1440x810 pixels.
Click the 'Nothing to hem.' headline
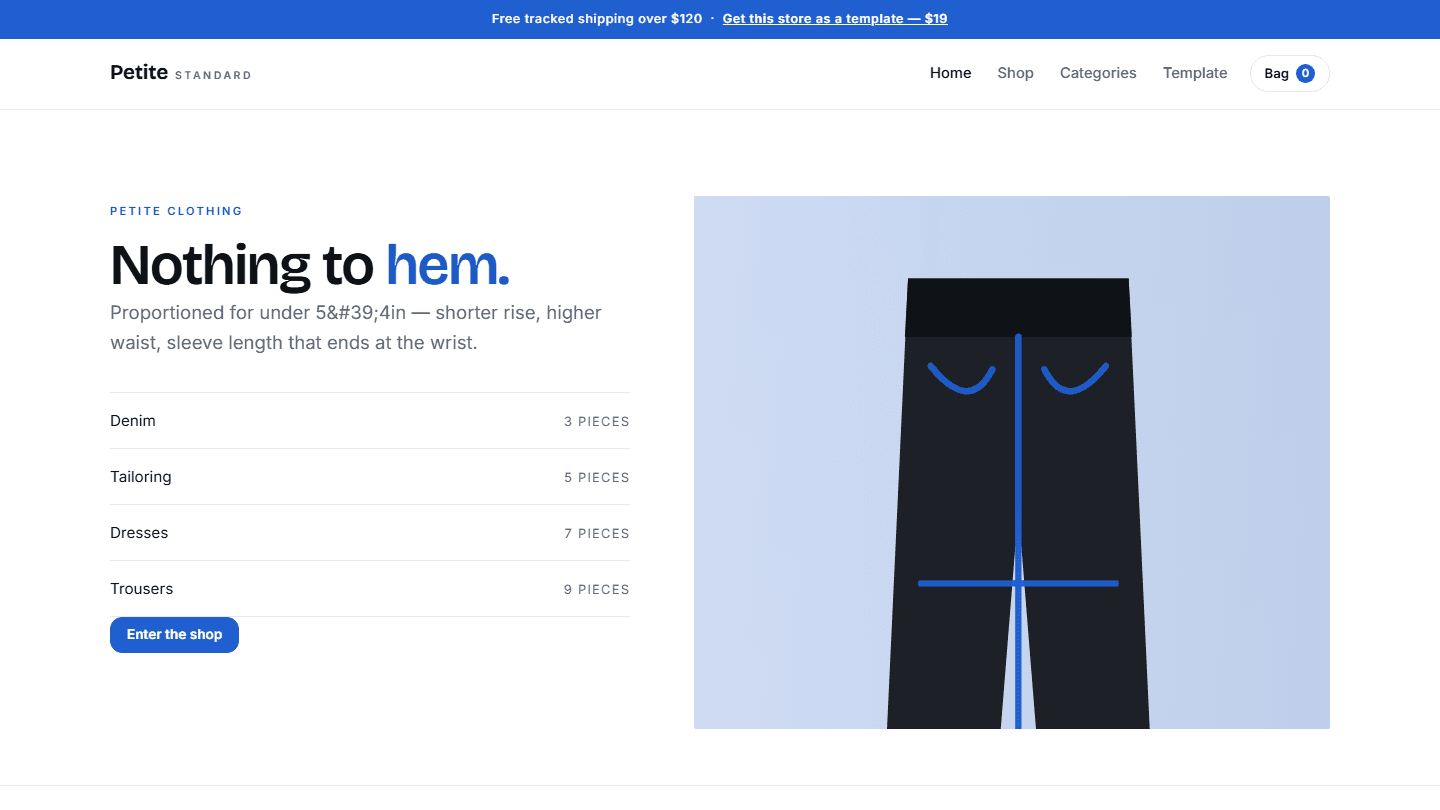[x=310, y=265]
